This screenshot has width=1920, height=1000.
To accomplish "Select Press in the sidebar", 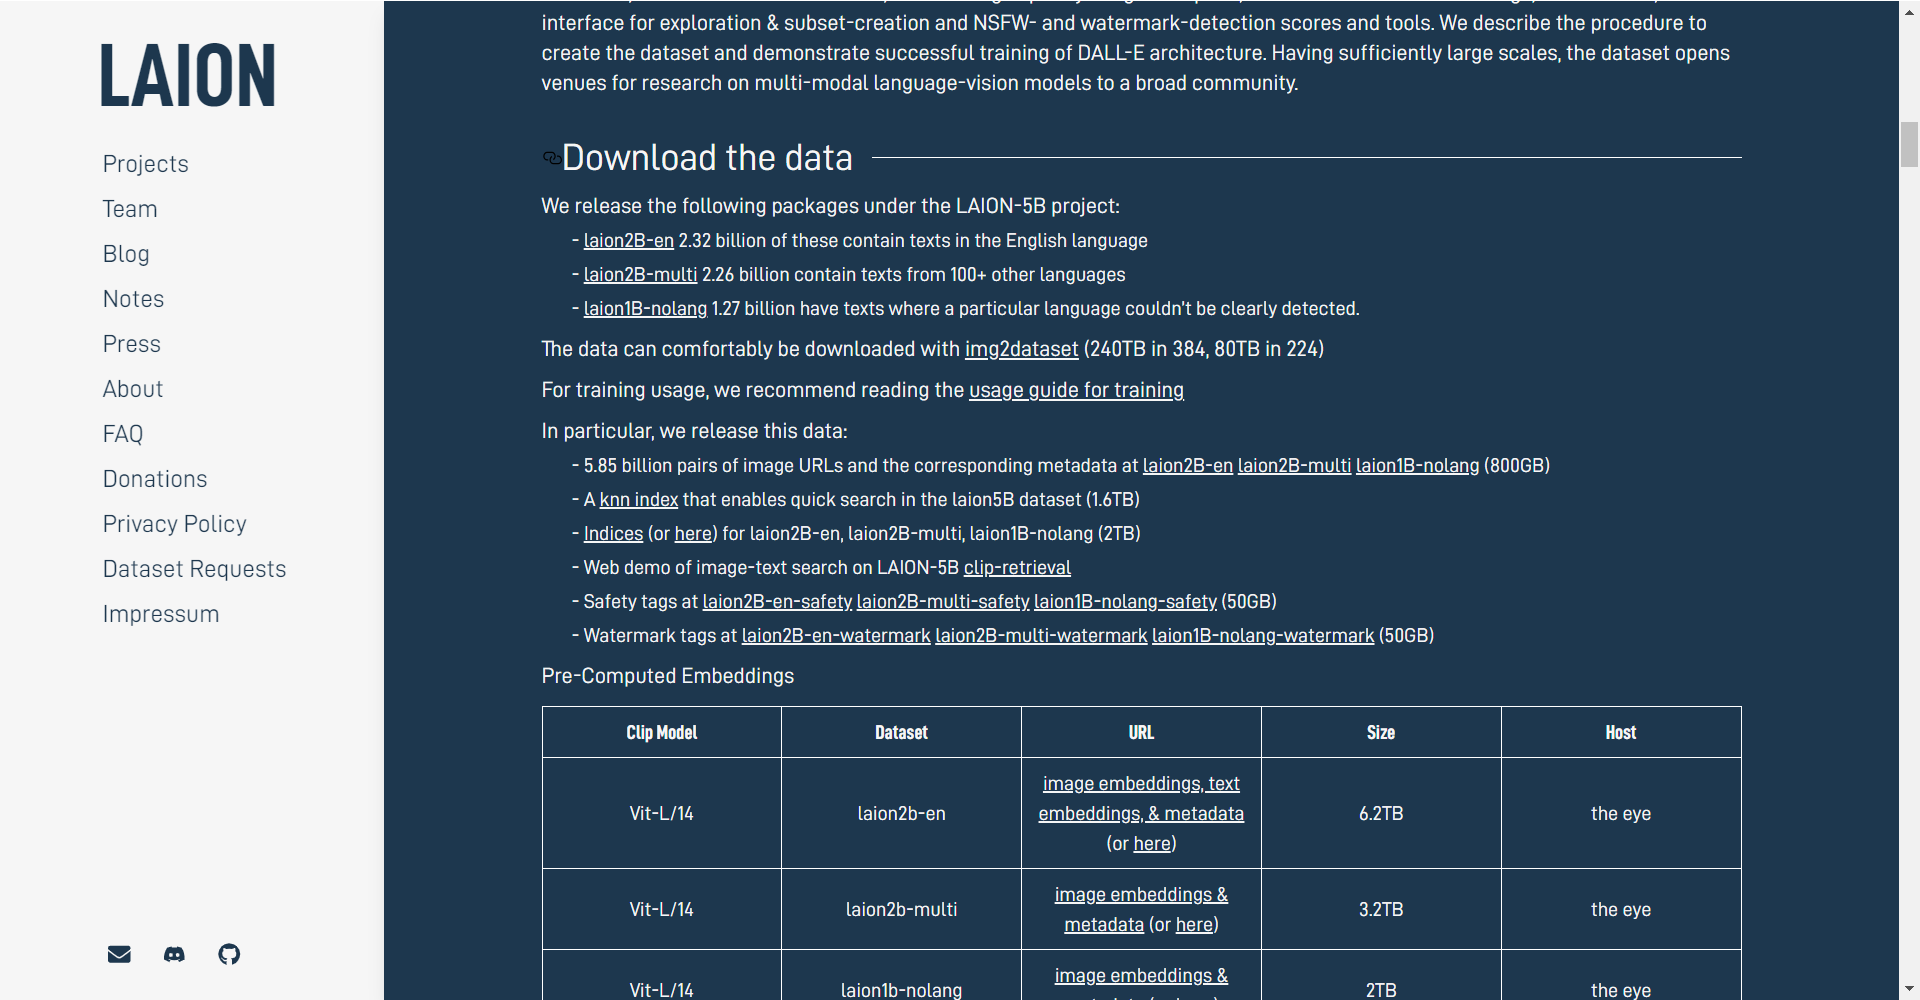I will (131, 344).
